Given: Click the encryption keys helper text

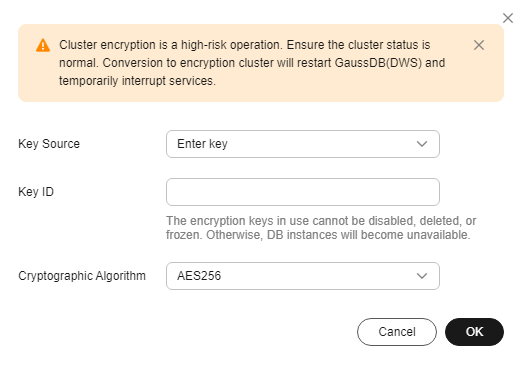Looking at the screenshot, I should point(321,228).
